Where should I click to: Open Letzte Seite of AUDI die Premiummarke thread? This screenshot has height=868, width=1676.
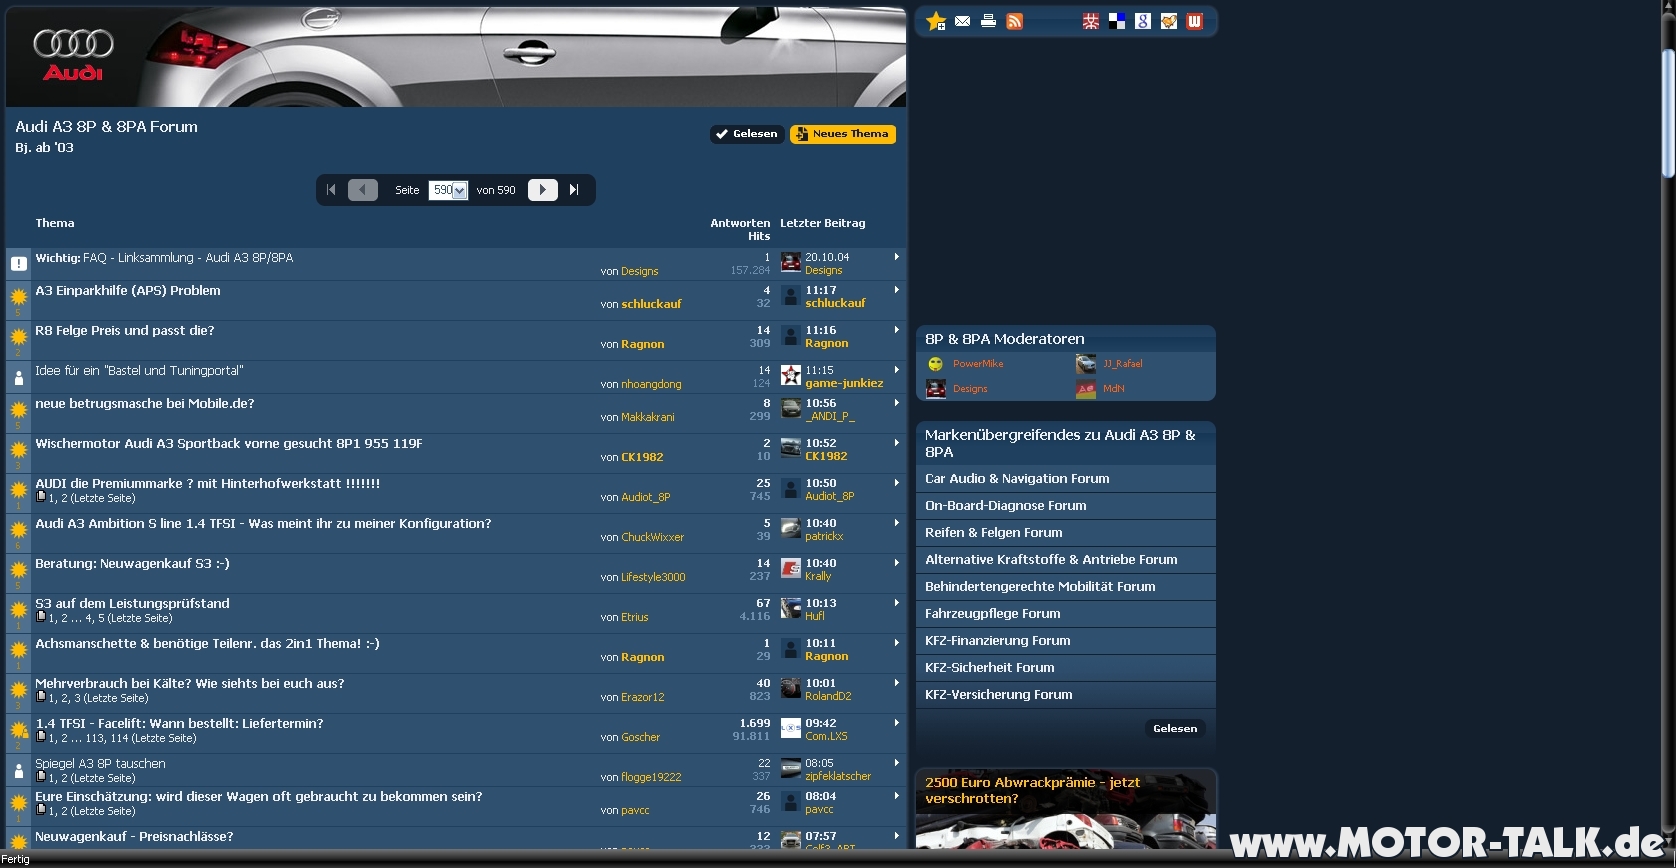pos(102,498)
